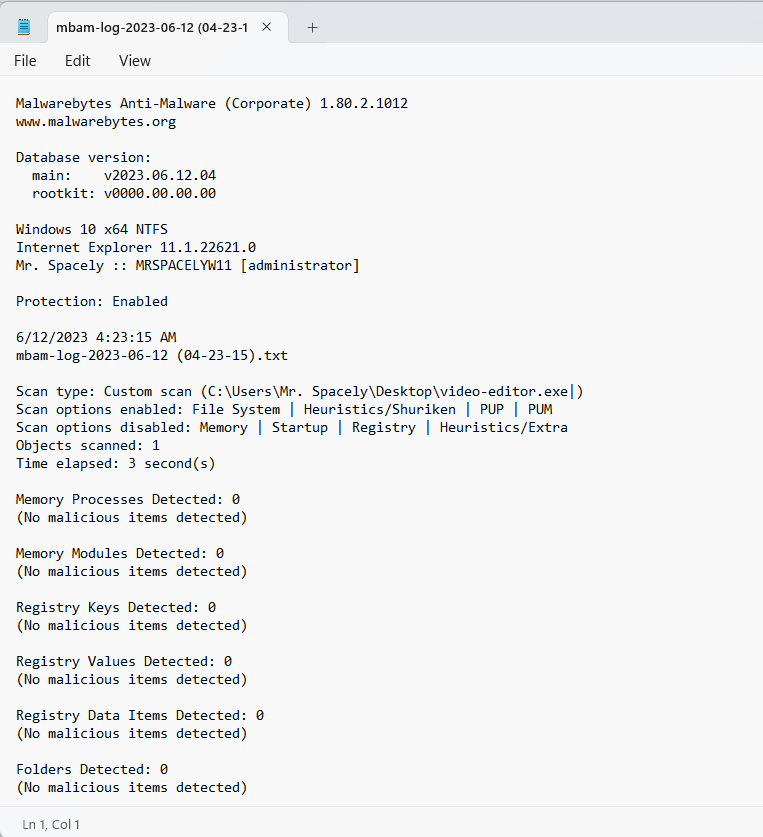Click the Ln 1, Col 1 status indicator
The image size is (763, 837).
pyautogui.click(x=51, y=824)
